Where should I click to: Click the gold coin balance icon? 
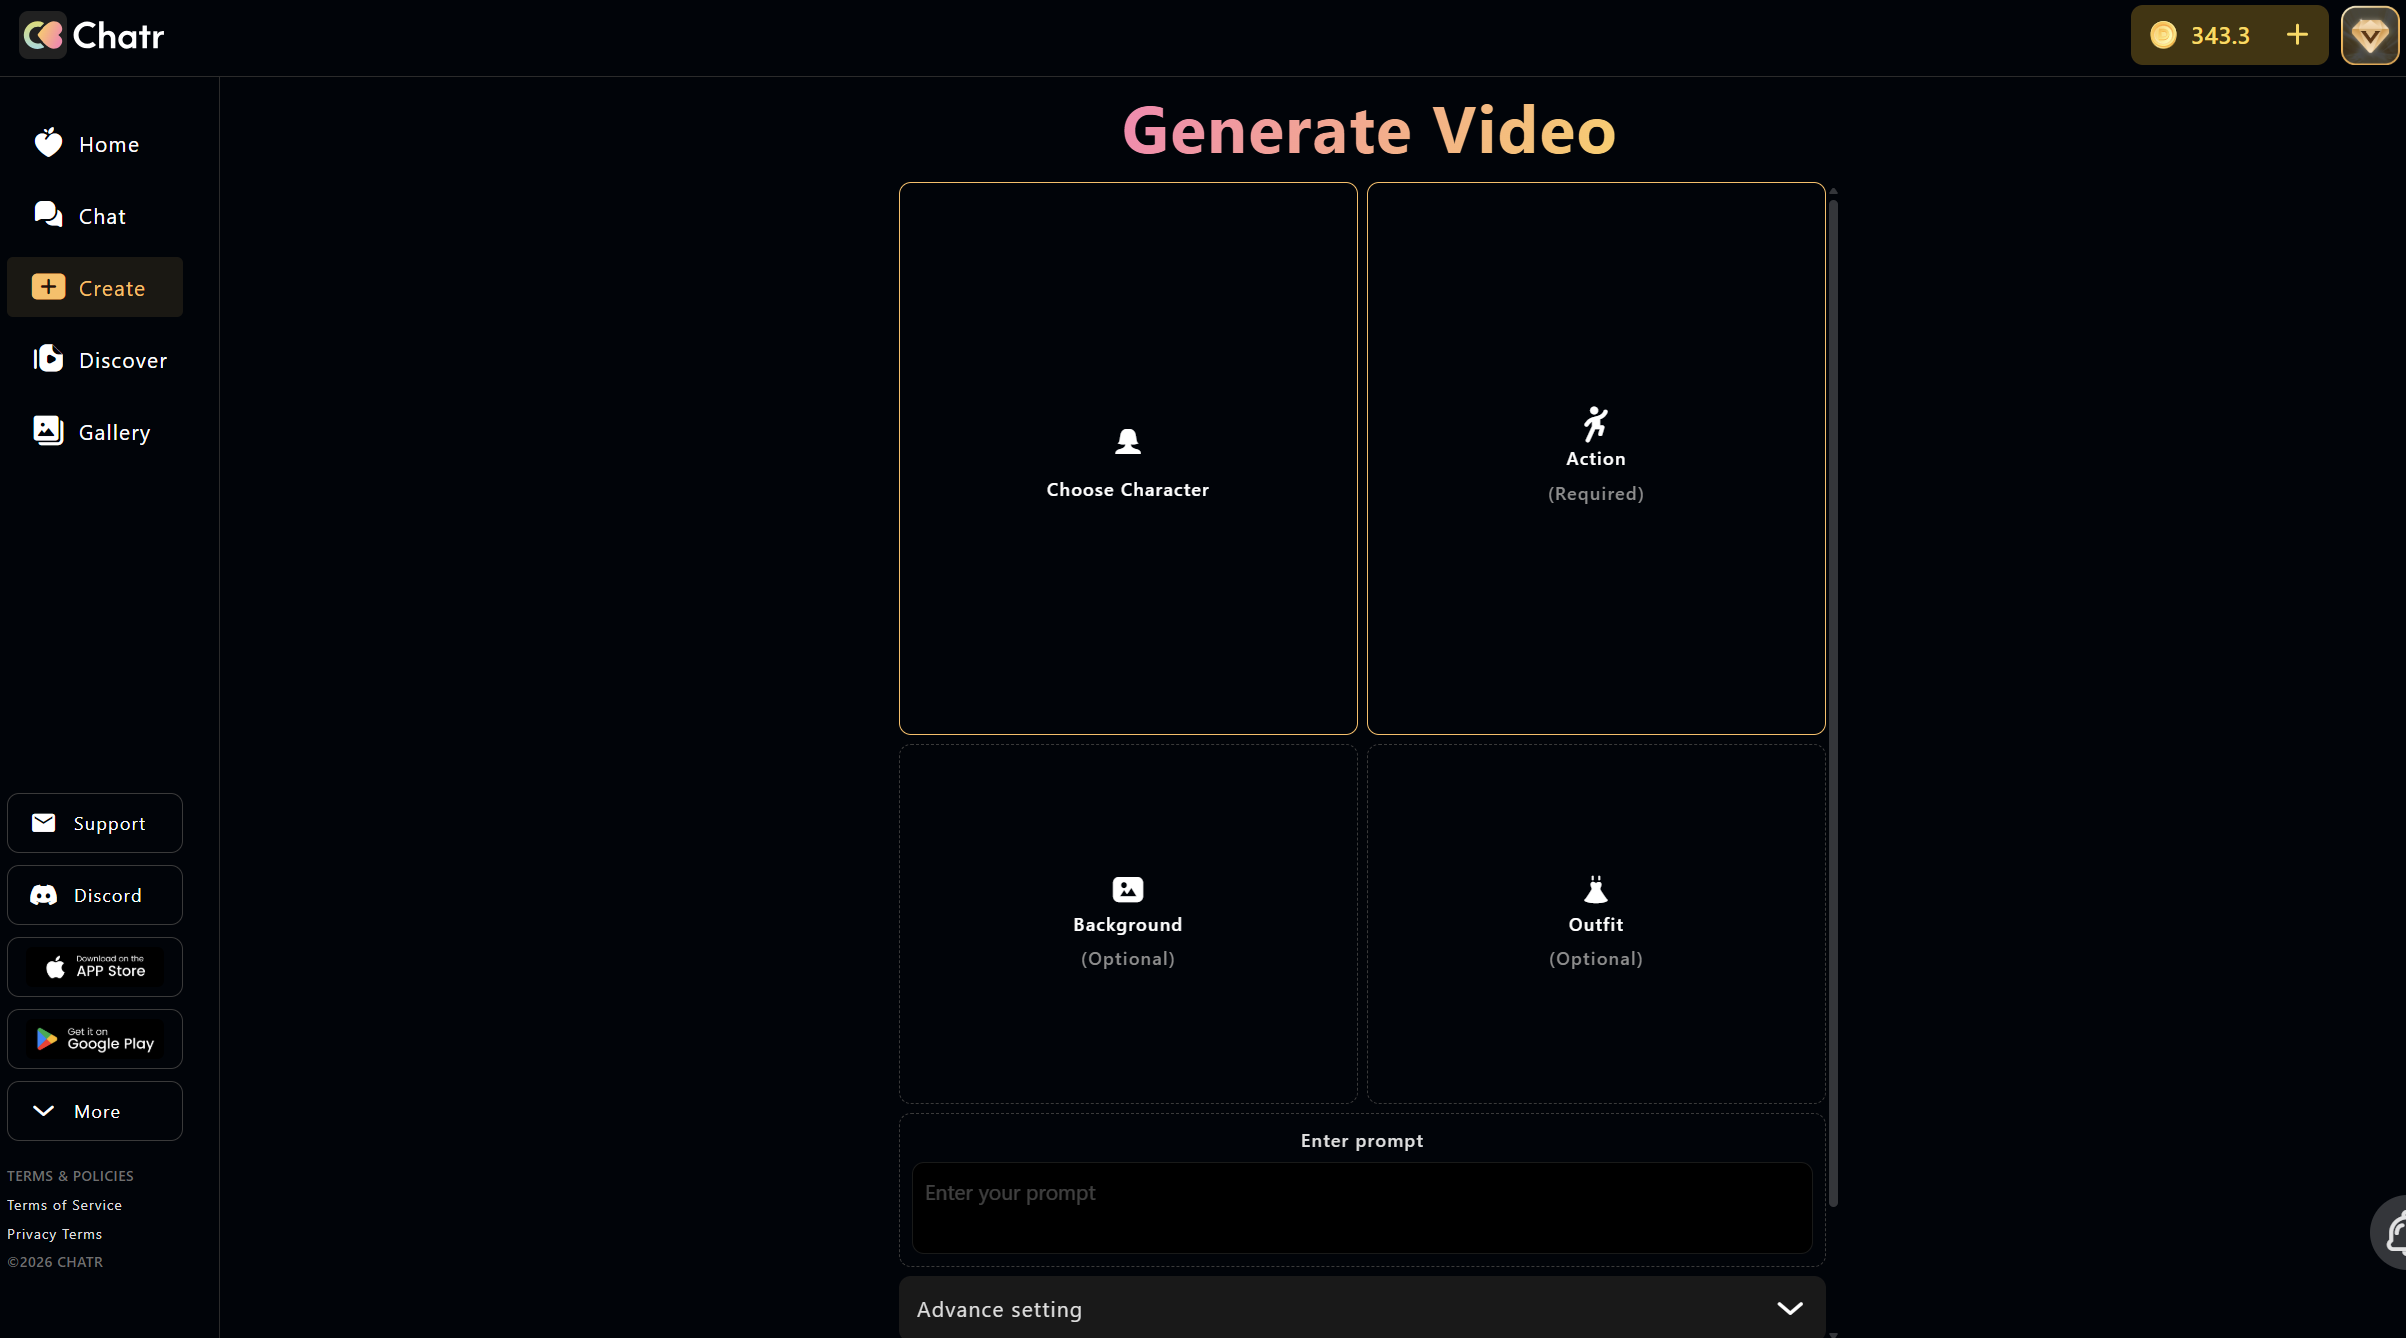click(2163, 35)
